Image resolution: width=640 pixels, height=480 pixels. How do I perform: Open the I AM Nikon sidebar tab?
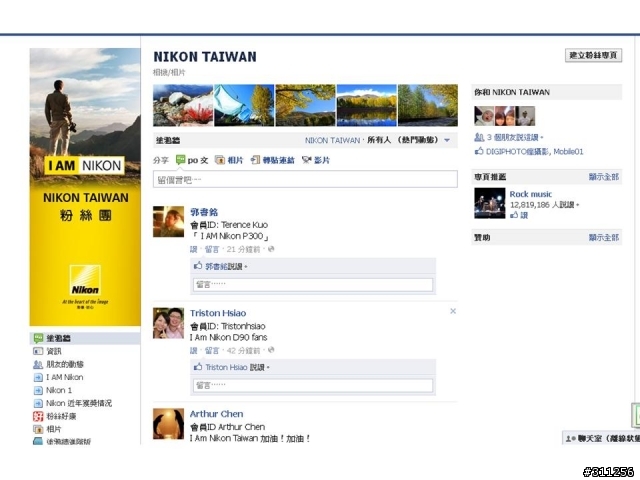(64, 378)
